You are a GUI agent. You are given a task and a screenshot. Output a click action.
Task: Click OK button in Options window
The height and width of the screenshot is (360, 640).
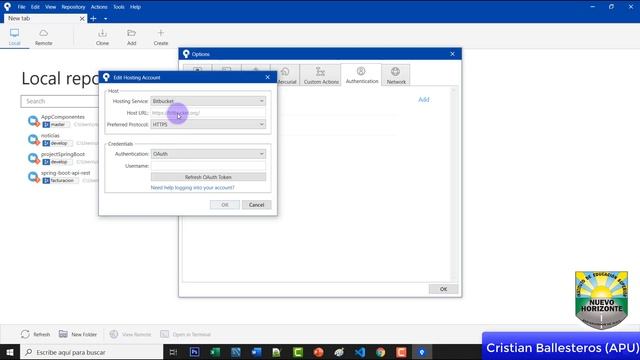(x=443, y=289)
